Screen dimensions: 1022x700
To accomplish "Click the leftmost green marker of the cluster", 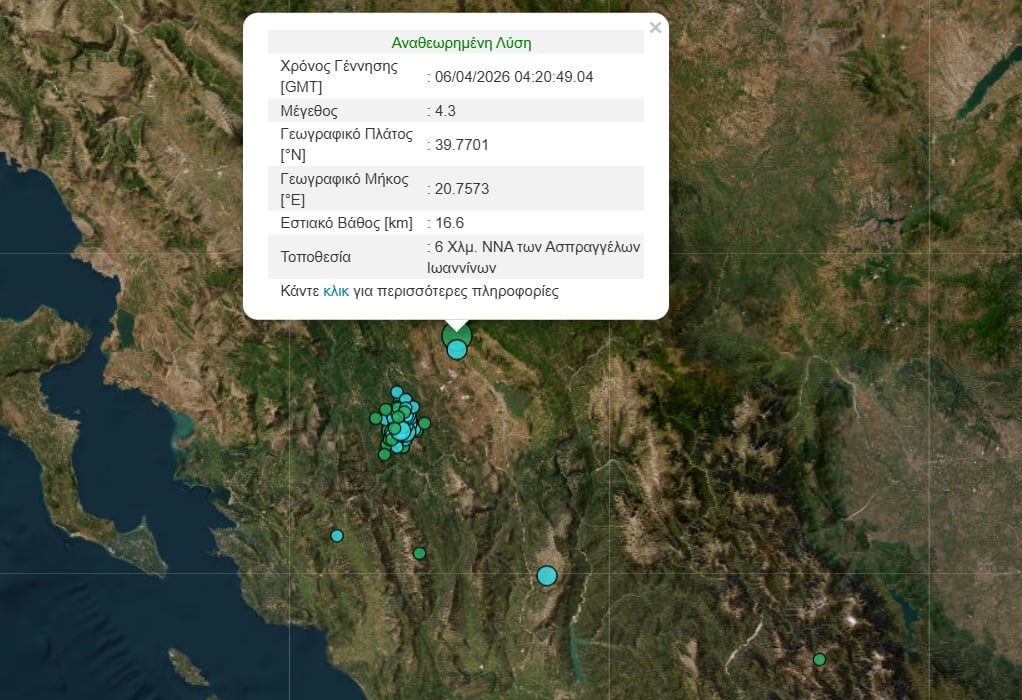I will coord(376,418).
